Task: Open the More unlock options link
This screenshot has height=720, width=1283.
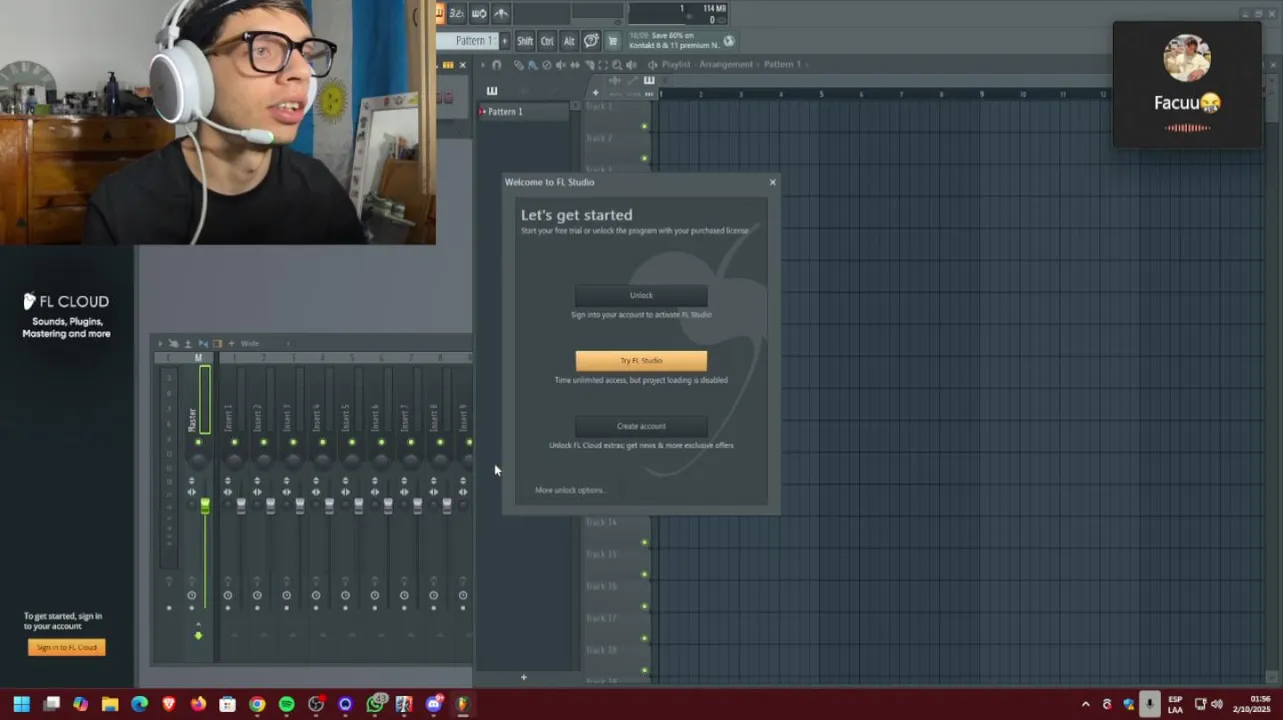Action: 569,490
